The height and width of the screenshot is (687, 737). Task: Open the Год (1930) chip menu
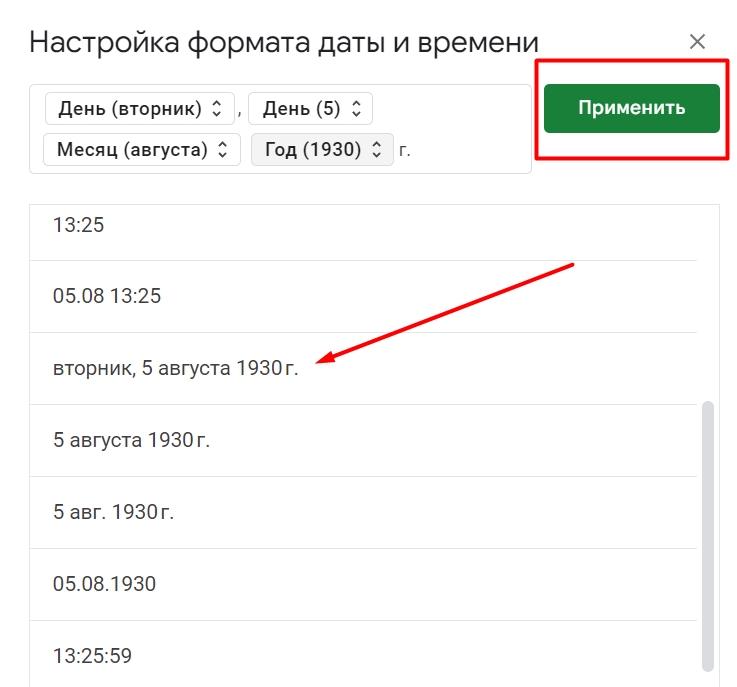click(311, 150)
